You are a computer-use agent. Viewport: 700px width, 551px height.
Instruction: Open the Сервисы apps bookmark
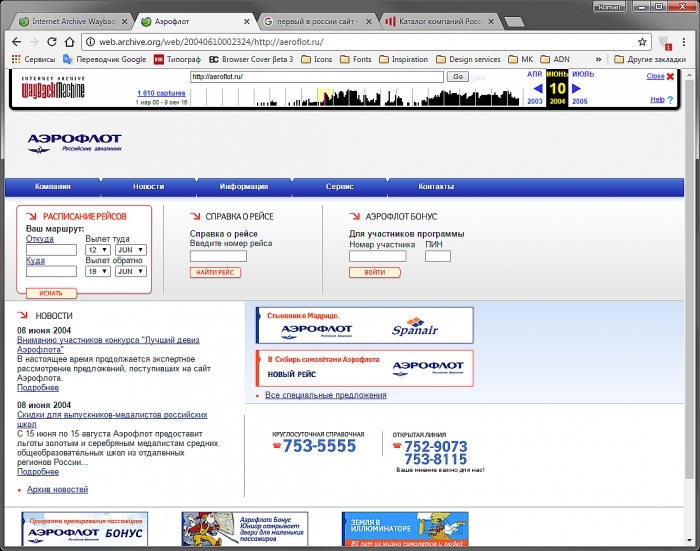(33, 59)
